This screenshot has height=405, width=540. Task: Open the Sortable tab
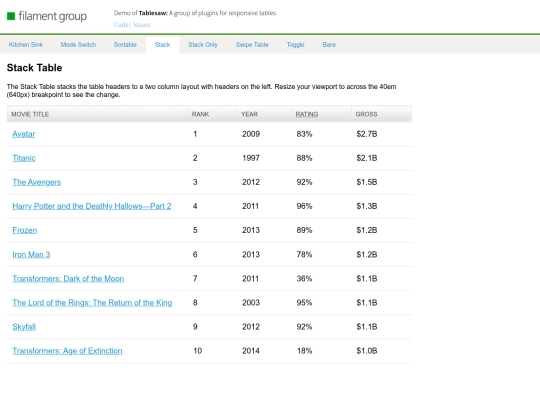click(125, 44)
